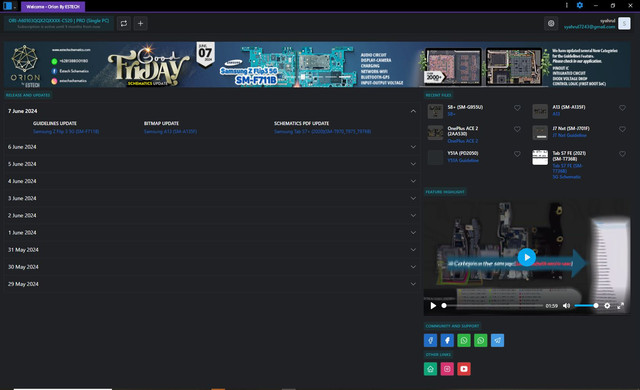640x390 pixels.
Task: Favorite the J7 Nxt (SM-J701F) file
Action: click(x=622, y=129)
